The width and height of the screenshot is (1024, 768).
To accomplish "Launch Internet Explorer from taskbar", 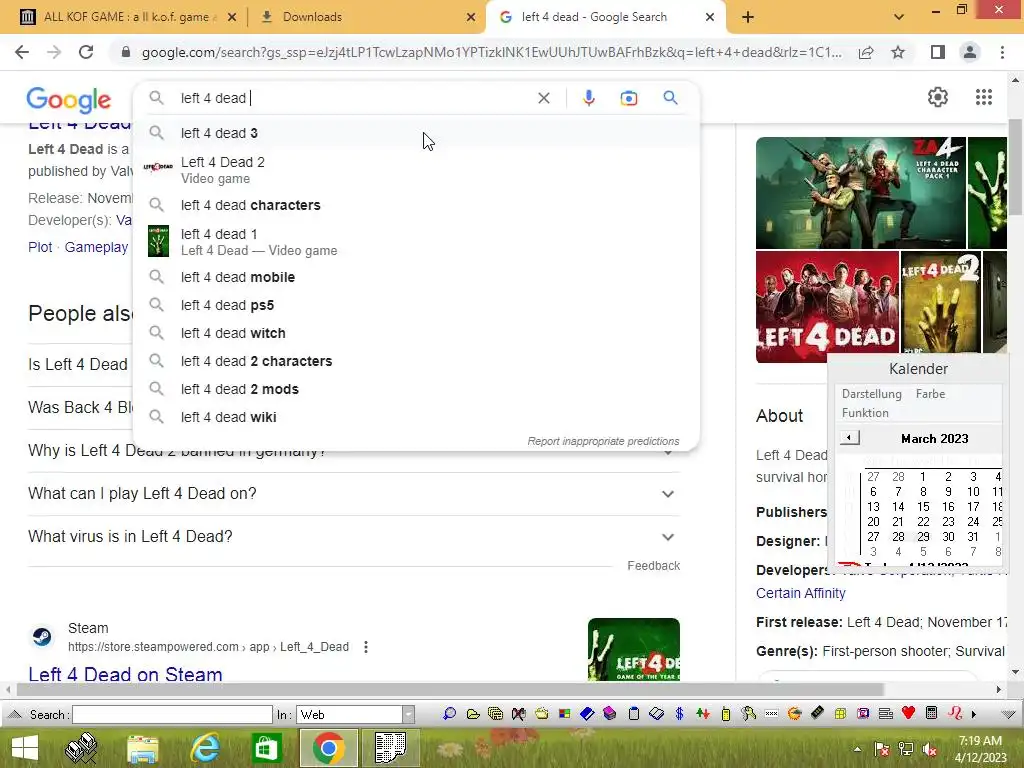I will click(x=205, y=748).
